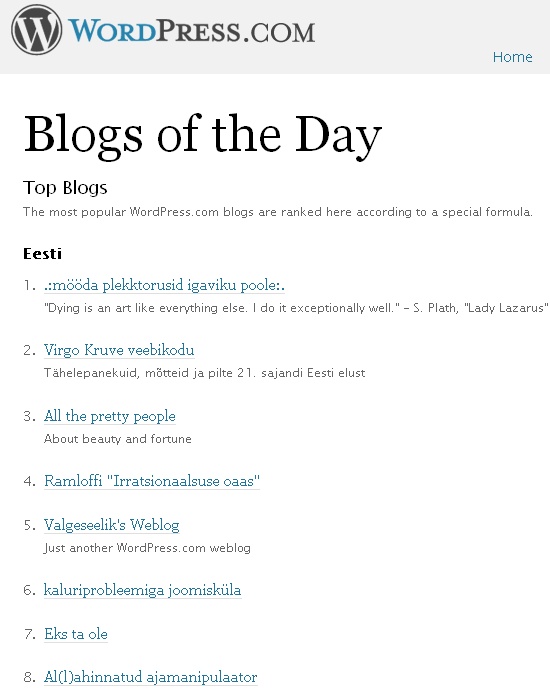Click the About beauty and fortune tagline

(117, 439)
